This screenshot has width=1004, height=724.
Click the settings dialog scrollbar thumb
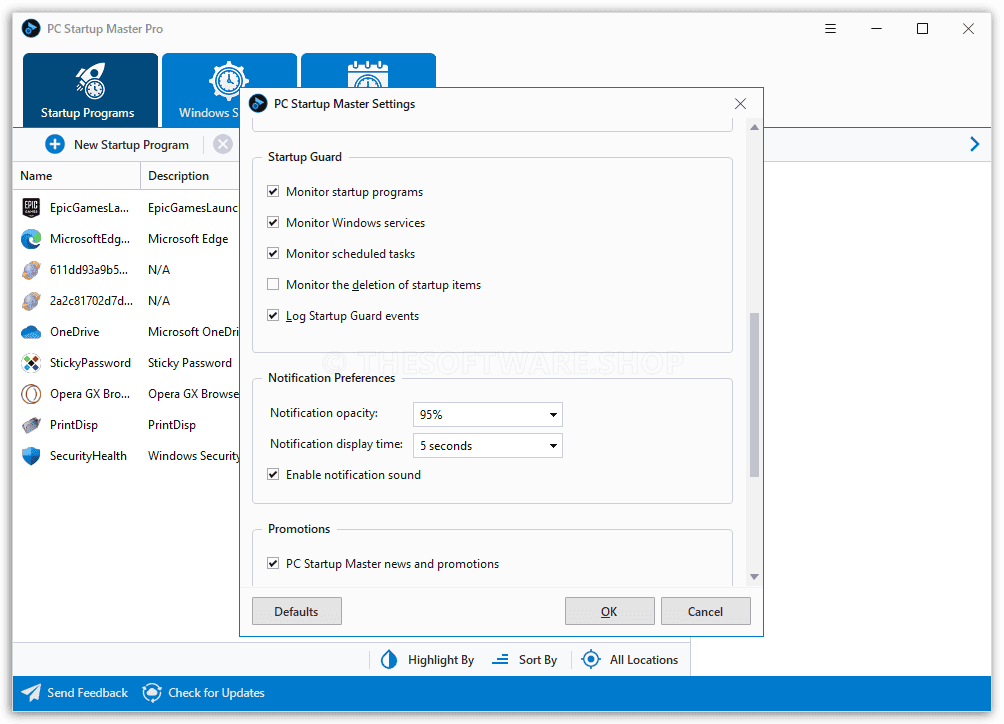[x=754, y=395]
